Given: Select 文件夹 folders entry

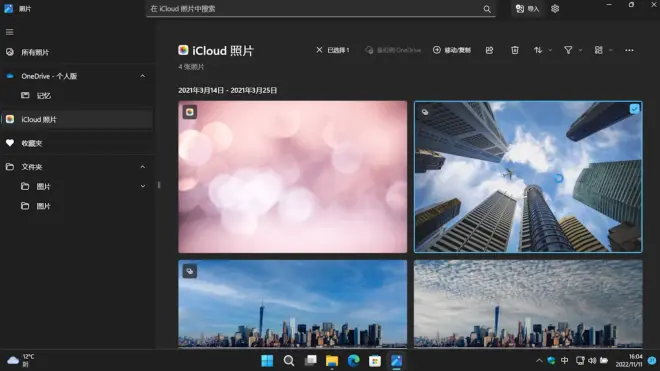Looking at the screenshot, I should 77,167.
